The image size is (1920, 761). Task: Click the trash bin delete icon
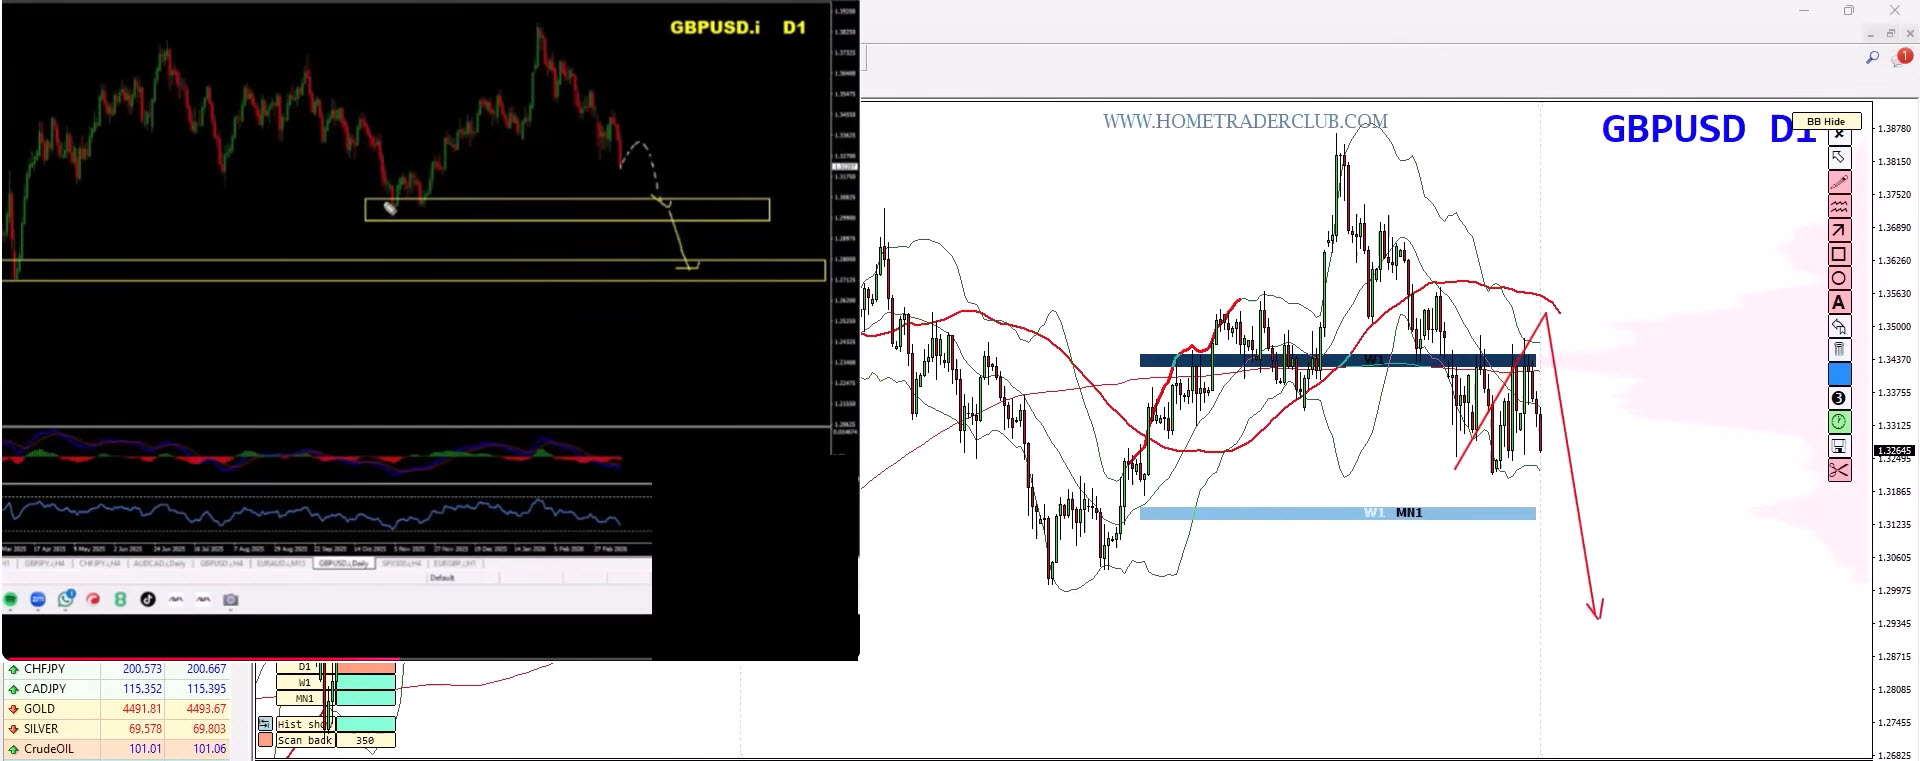pyautogui.click(x=1839, y=350)
